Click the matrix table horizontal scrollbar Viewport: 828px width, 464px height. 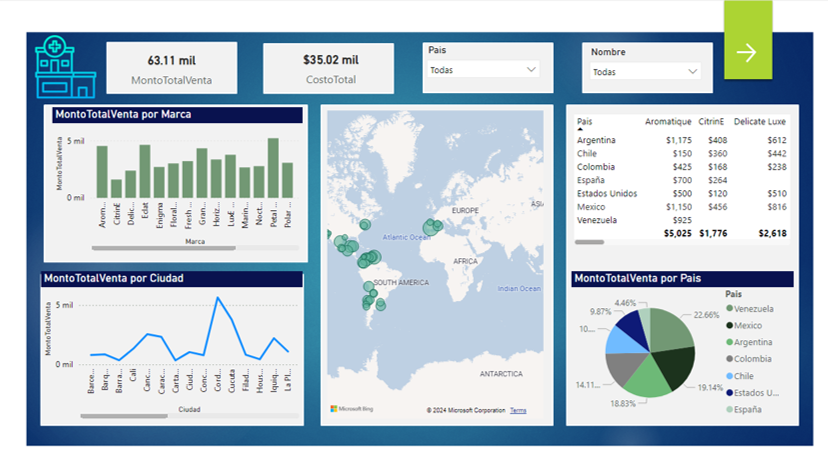tap(589, 242)
